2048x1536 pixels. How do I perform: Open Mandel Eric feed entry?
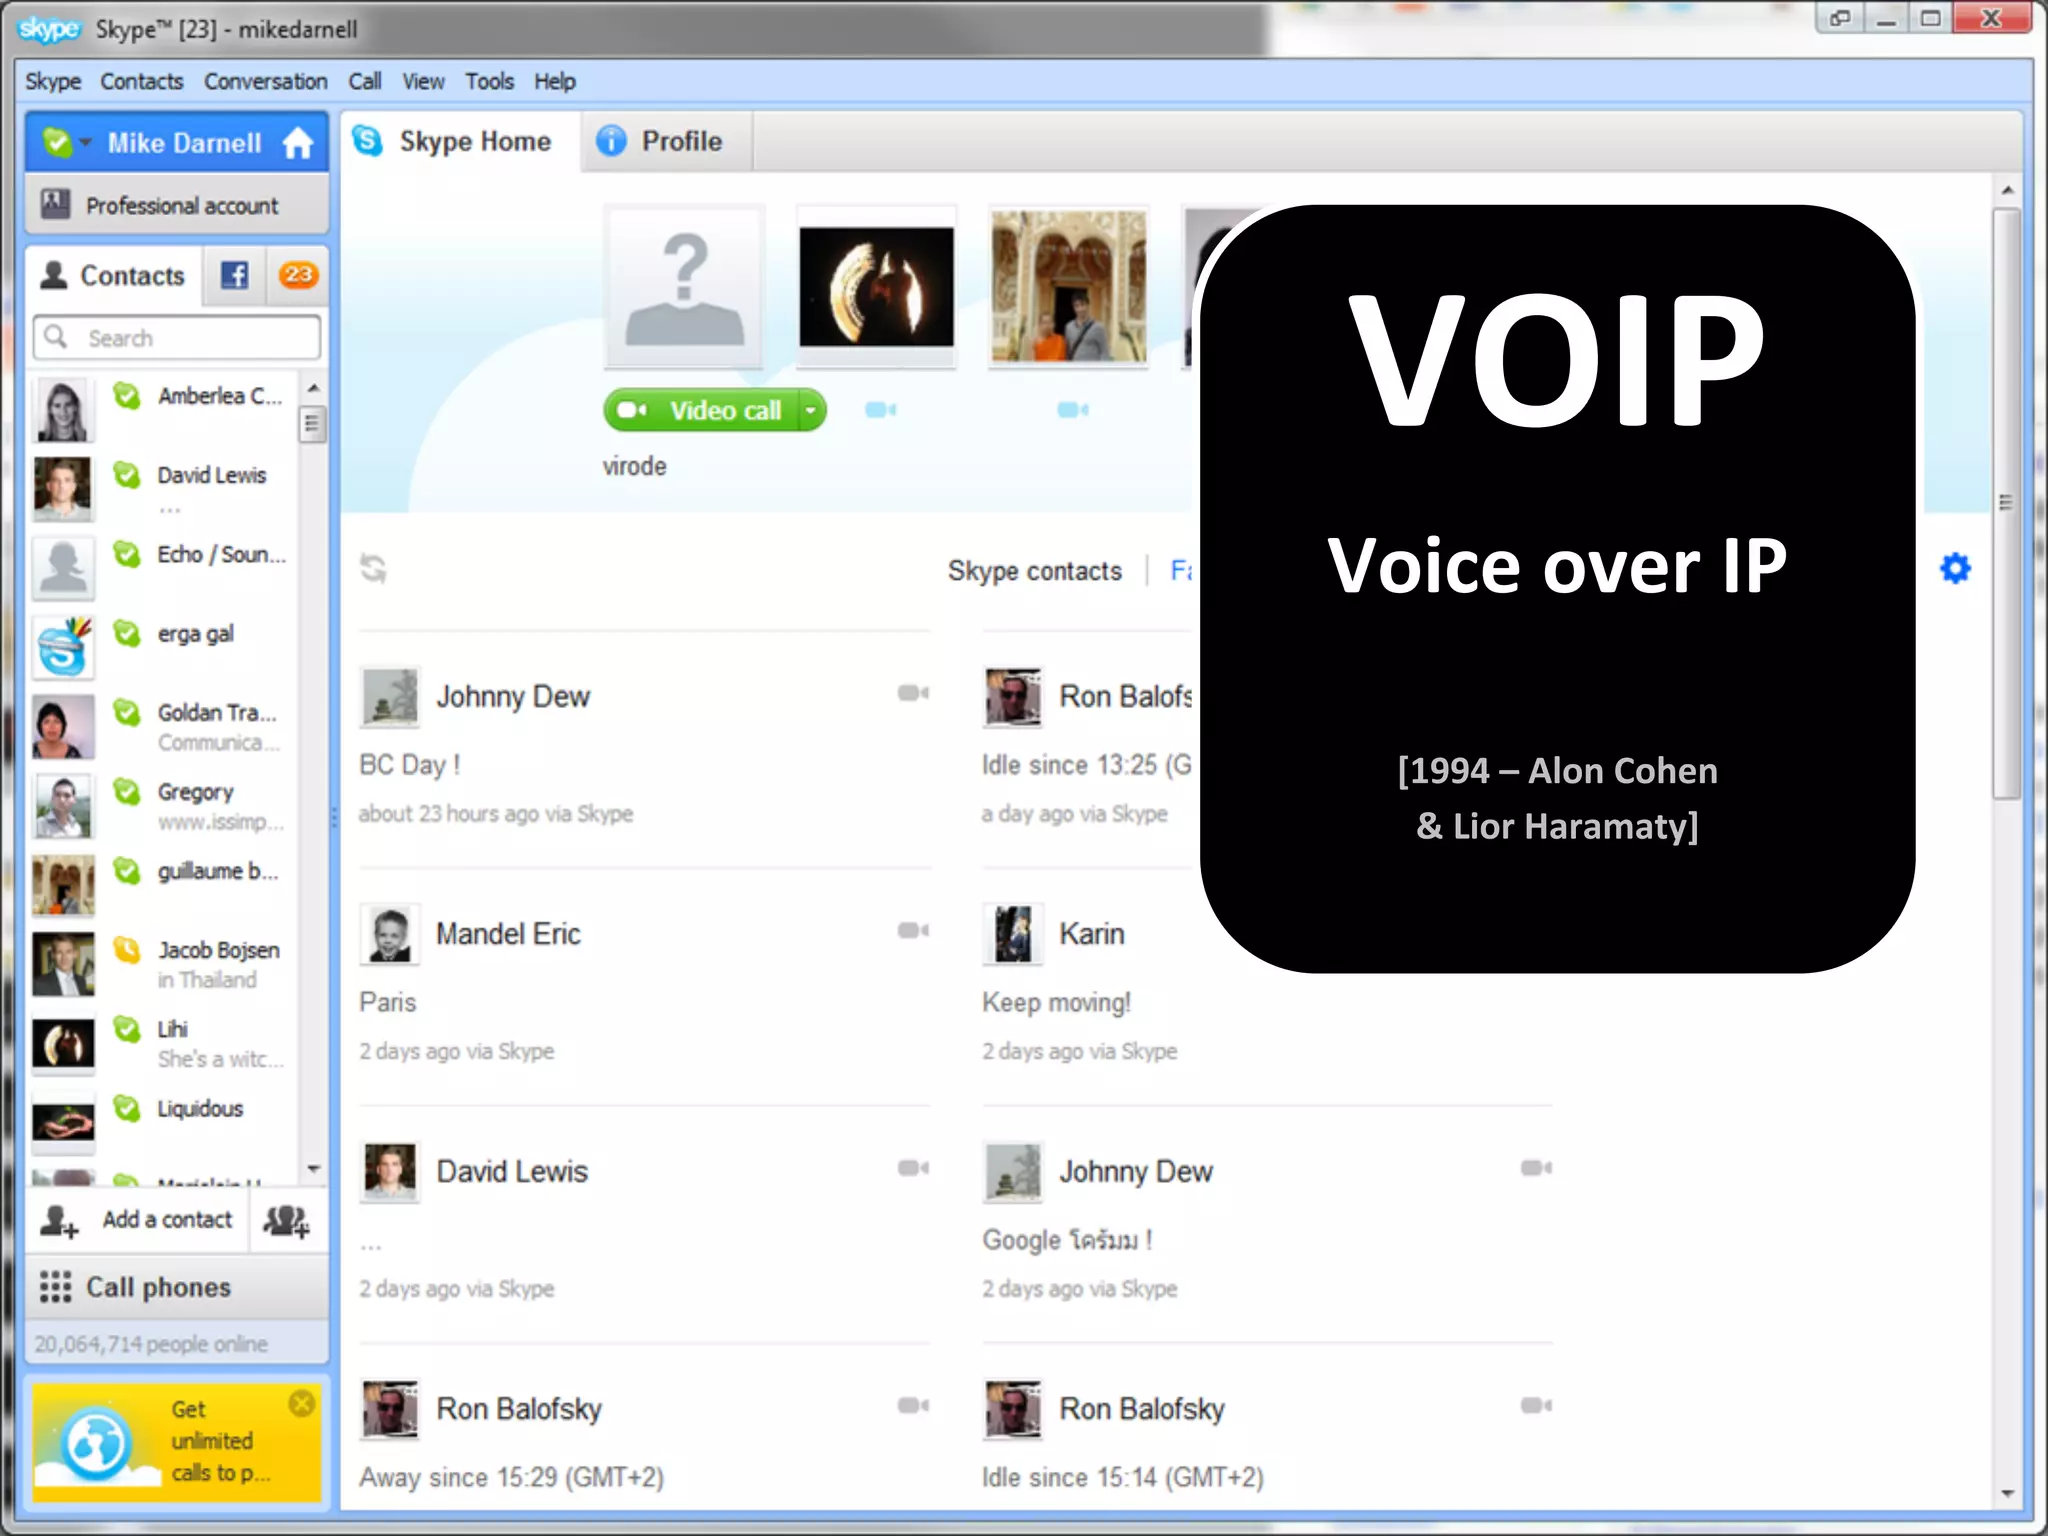(x=645, y=985)
